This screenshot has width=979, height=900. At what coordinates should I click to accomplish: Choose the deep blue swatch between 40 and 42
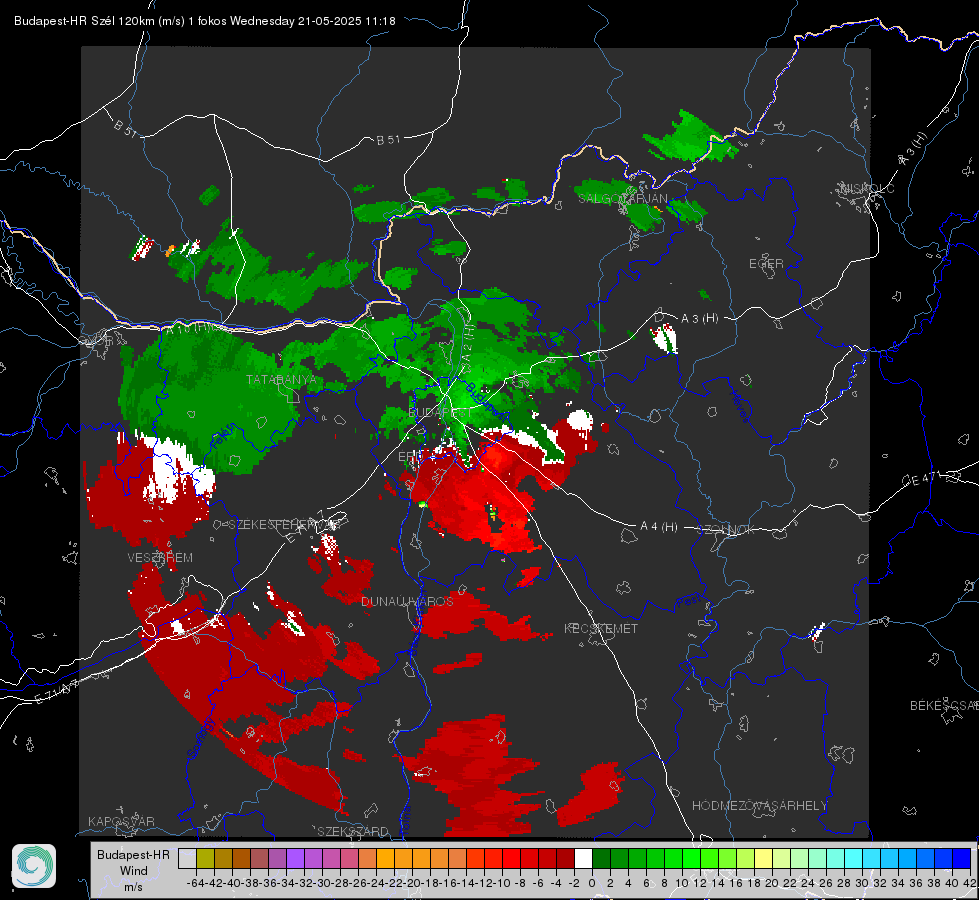tap(962, 858)
